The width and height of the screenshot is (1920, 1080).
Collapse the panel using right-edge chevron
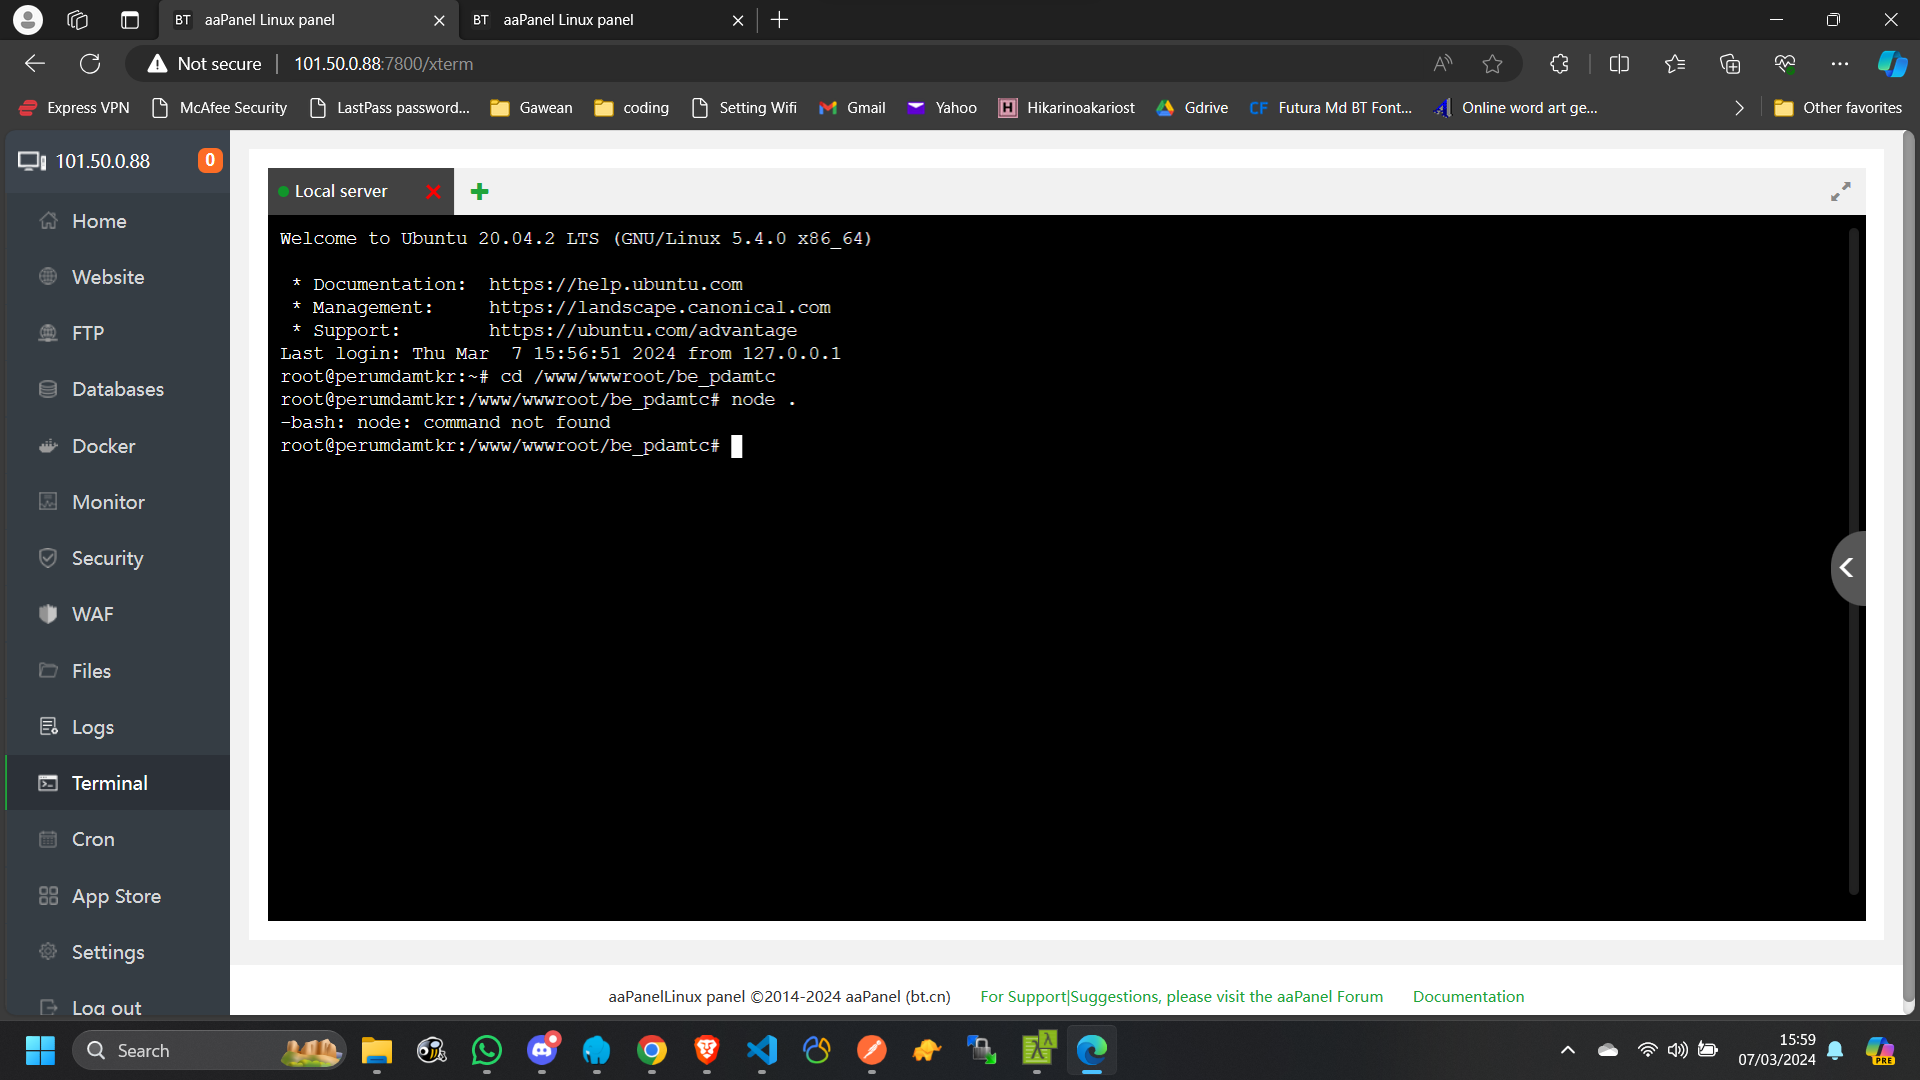click(x=1848, y=567)
